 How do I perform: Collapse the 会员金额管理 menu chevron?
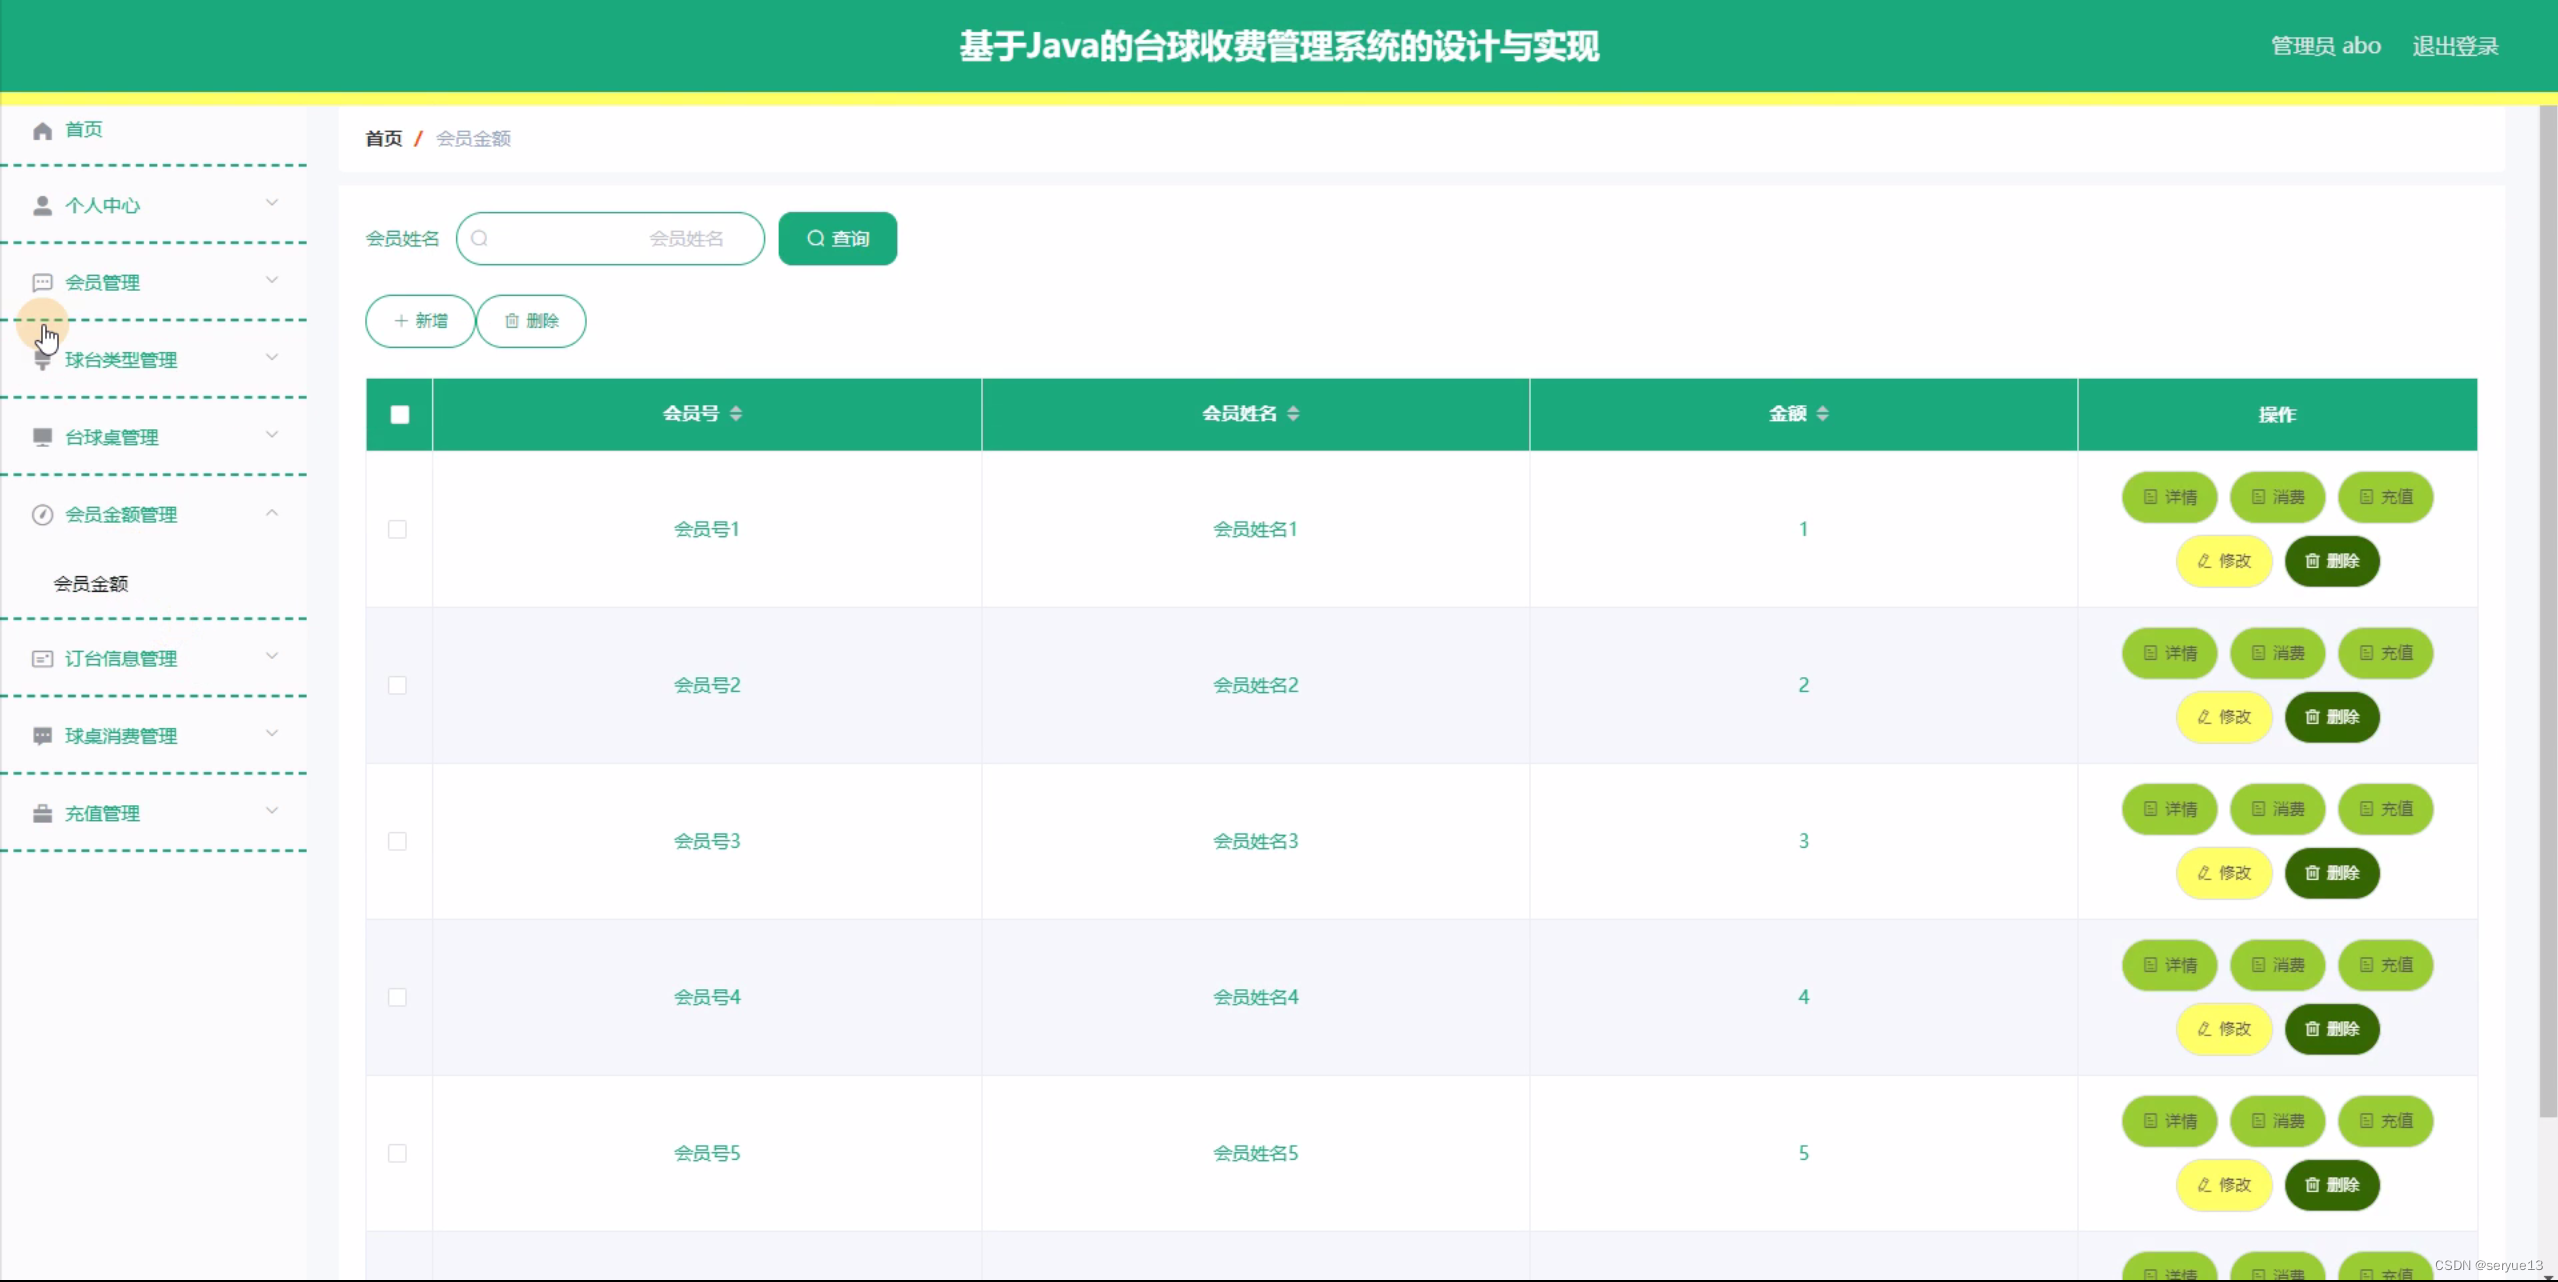pos(272,513)
